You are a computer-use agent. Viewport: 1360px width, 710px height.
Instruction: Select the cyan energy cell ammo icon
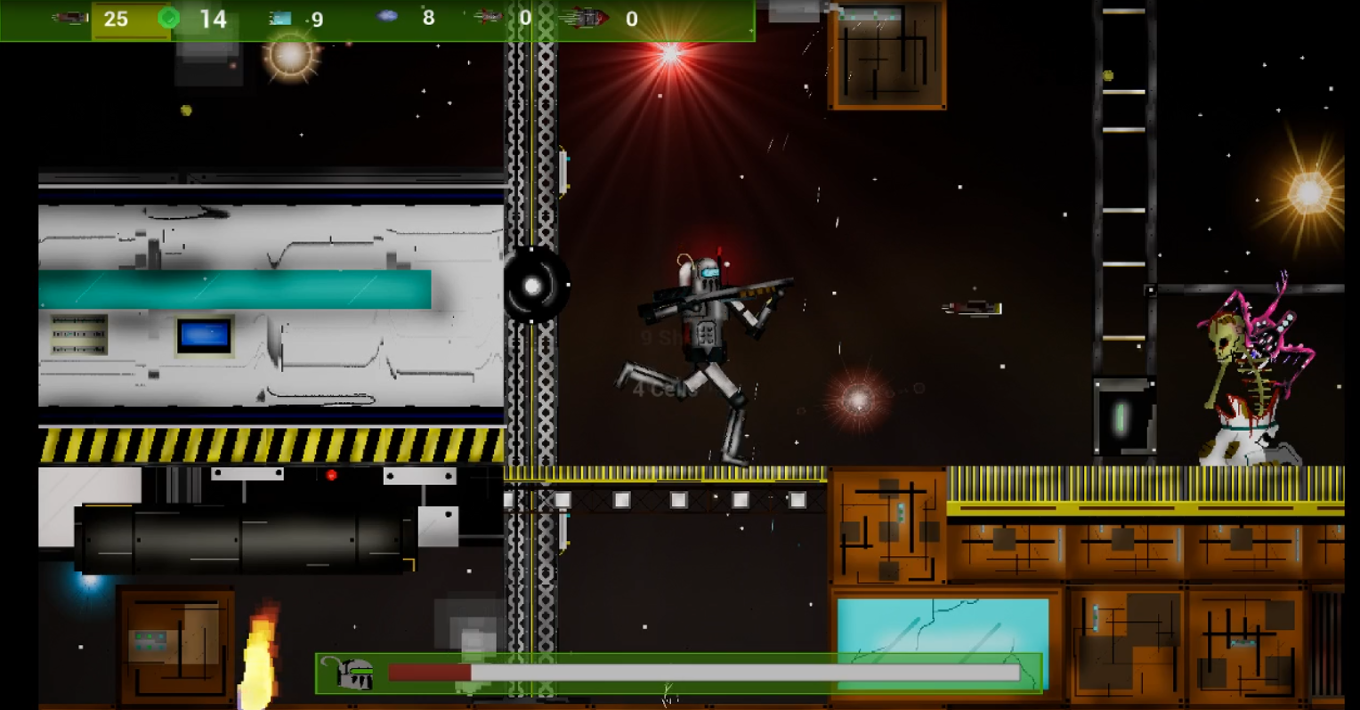pyautogui.click(x=280, y=18)
